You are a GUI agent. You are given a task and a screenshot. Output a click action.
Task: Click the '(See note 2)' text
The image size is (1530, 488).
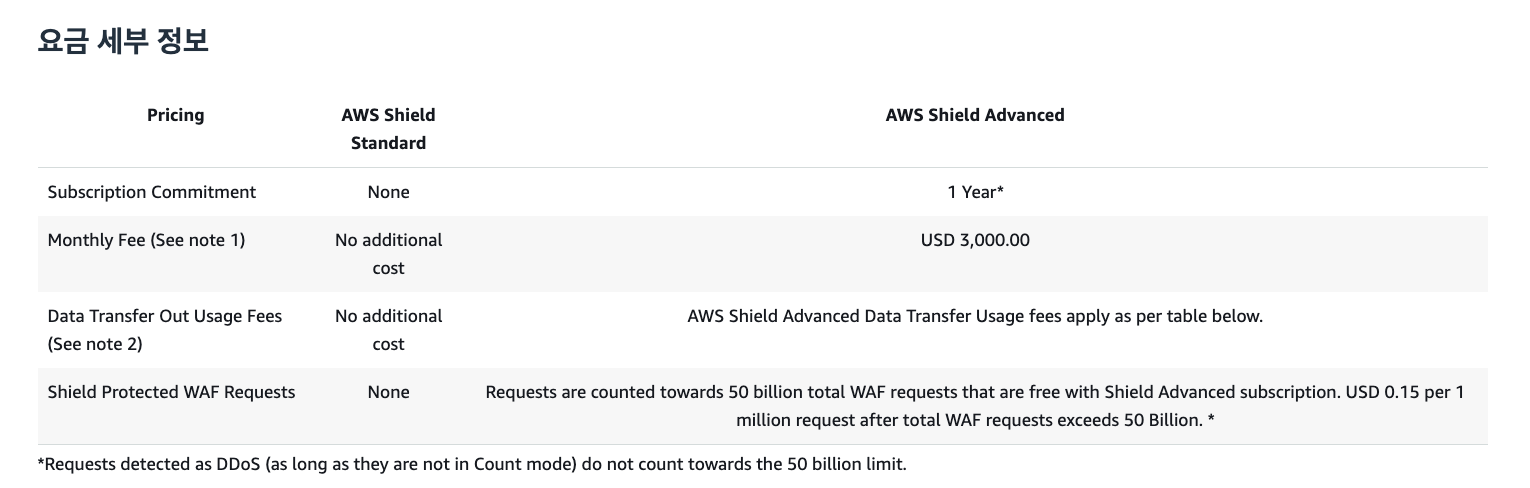click(x=95, y=344)
